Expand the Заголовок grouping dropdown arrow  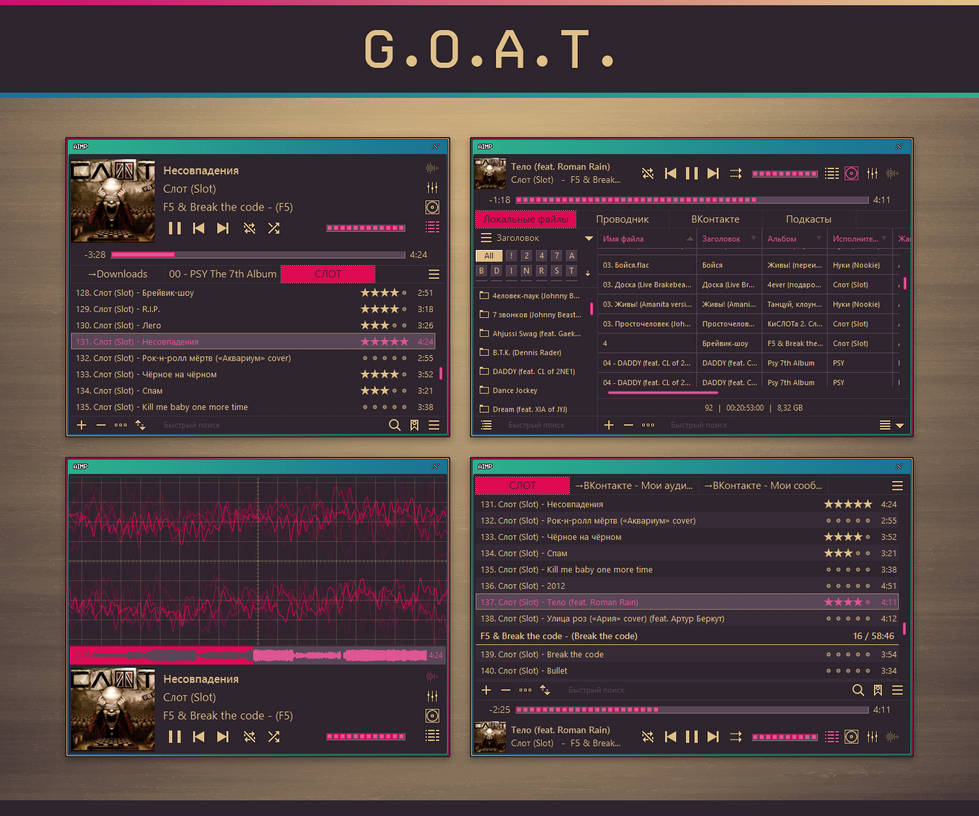click(589, 238)
